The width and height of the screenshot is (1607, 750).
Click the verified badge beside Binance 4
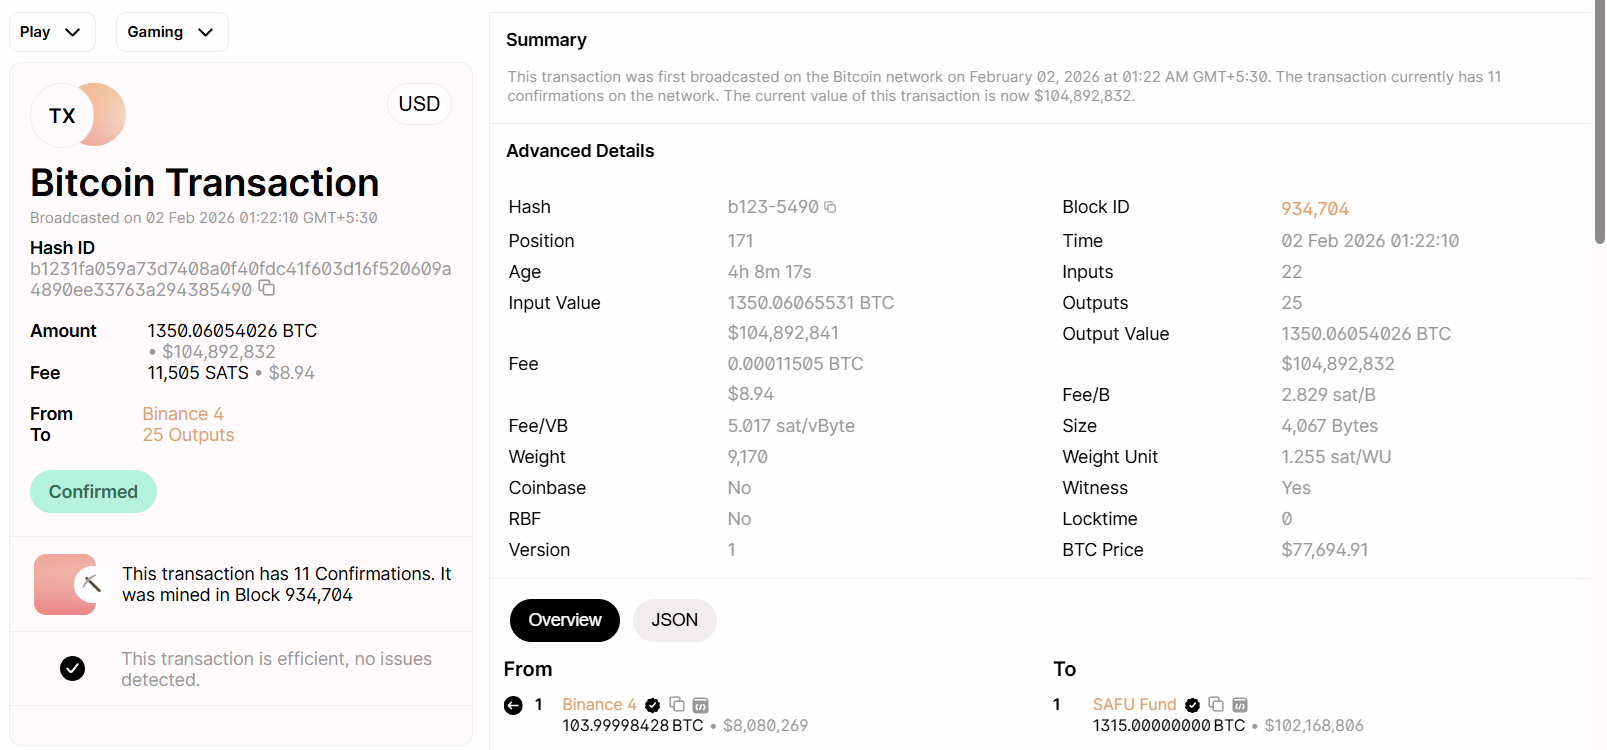pos(652,704)
